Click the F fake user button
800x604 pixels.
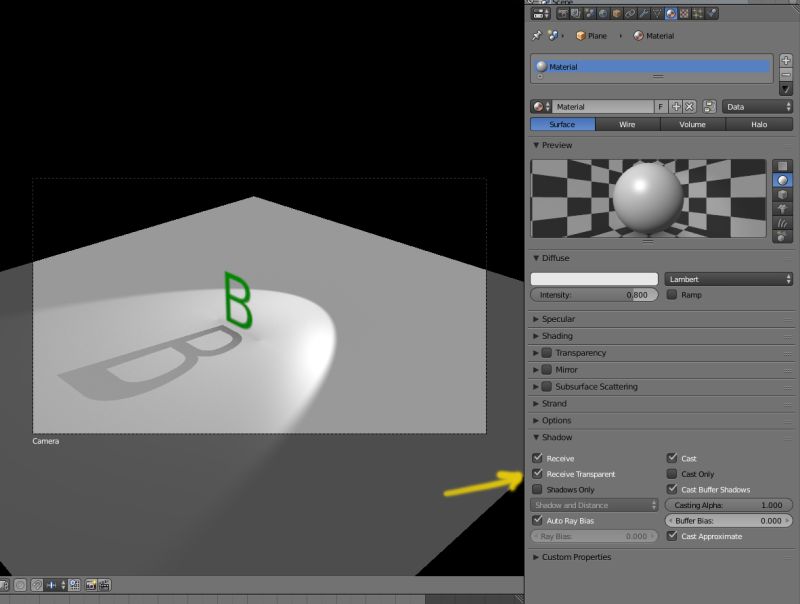pyautogui.click(x=661, y=107)
